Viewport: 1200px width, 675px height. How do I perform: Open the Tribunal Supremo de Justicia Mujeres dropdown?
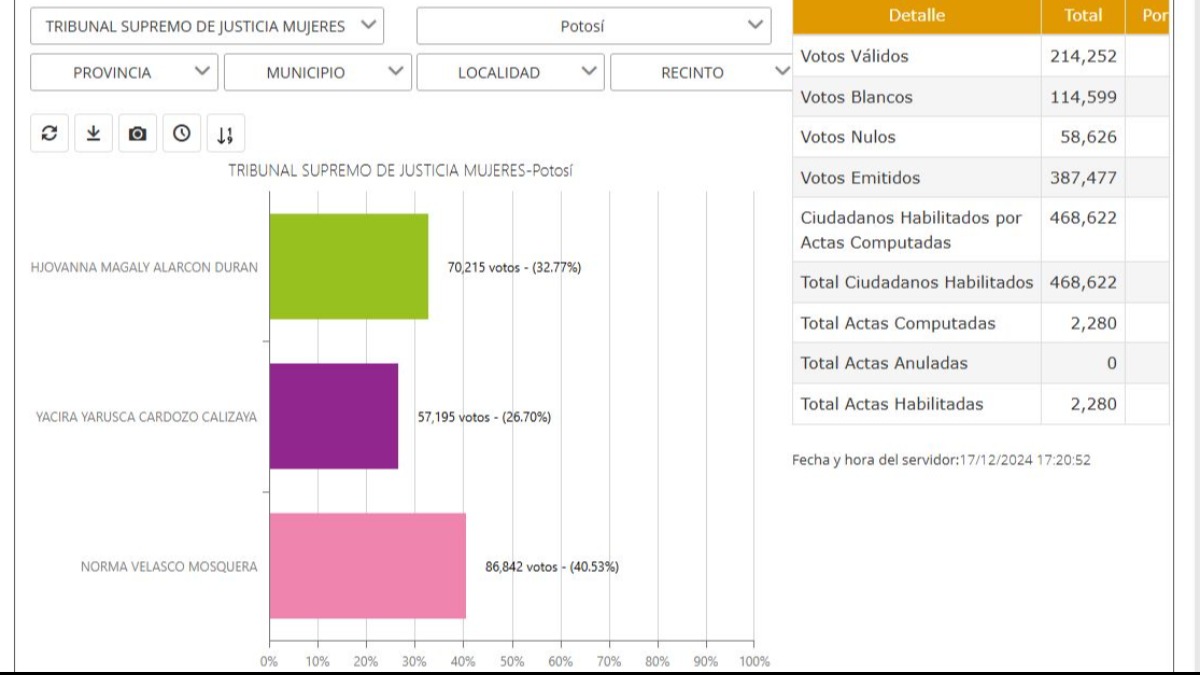207,26
